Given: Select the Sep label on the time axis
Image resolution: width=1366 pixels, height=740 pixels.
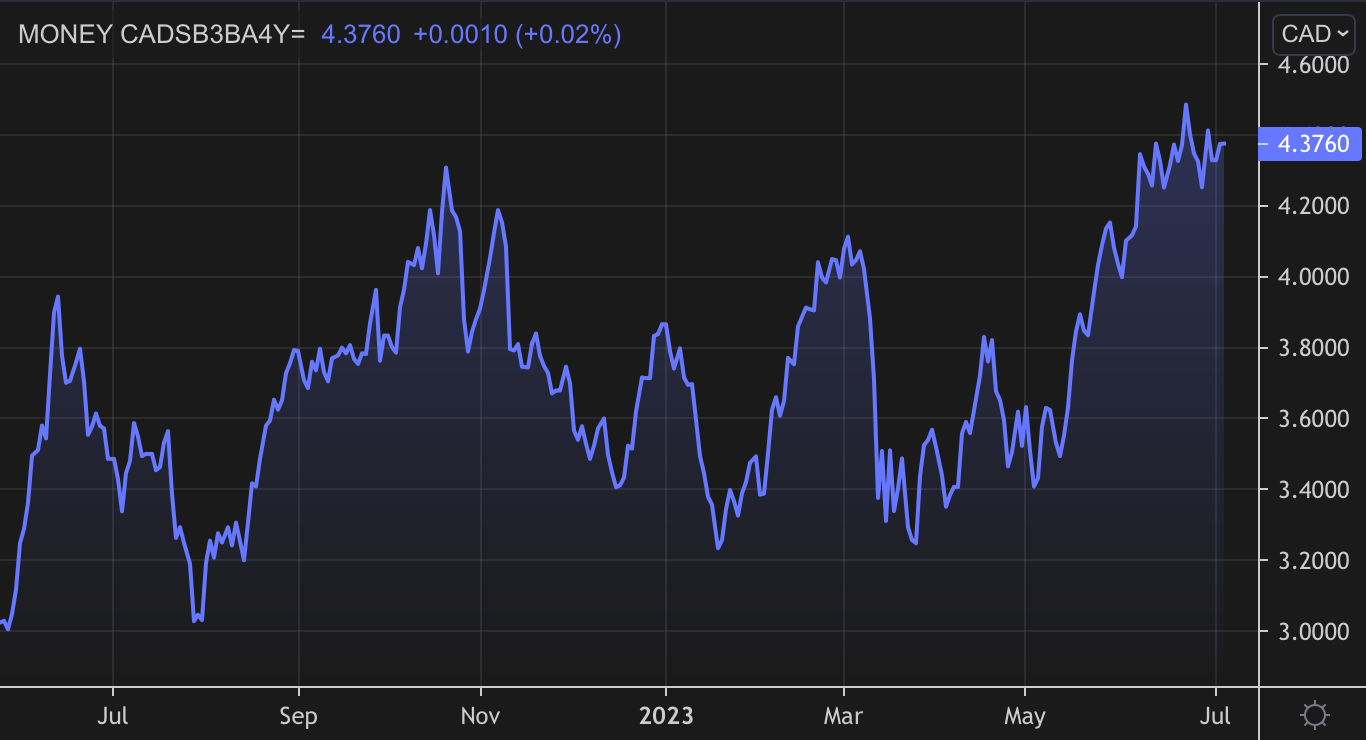Looking at the screenshot, I should coord(297,716).
